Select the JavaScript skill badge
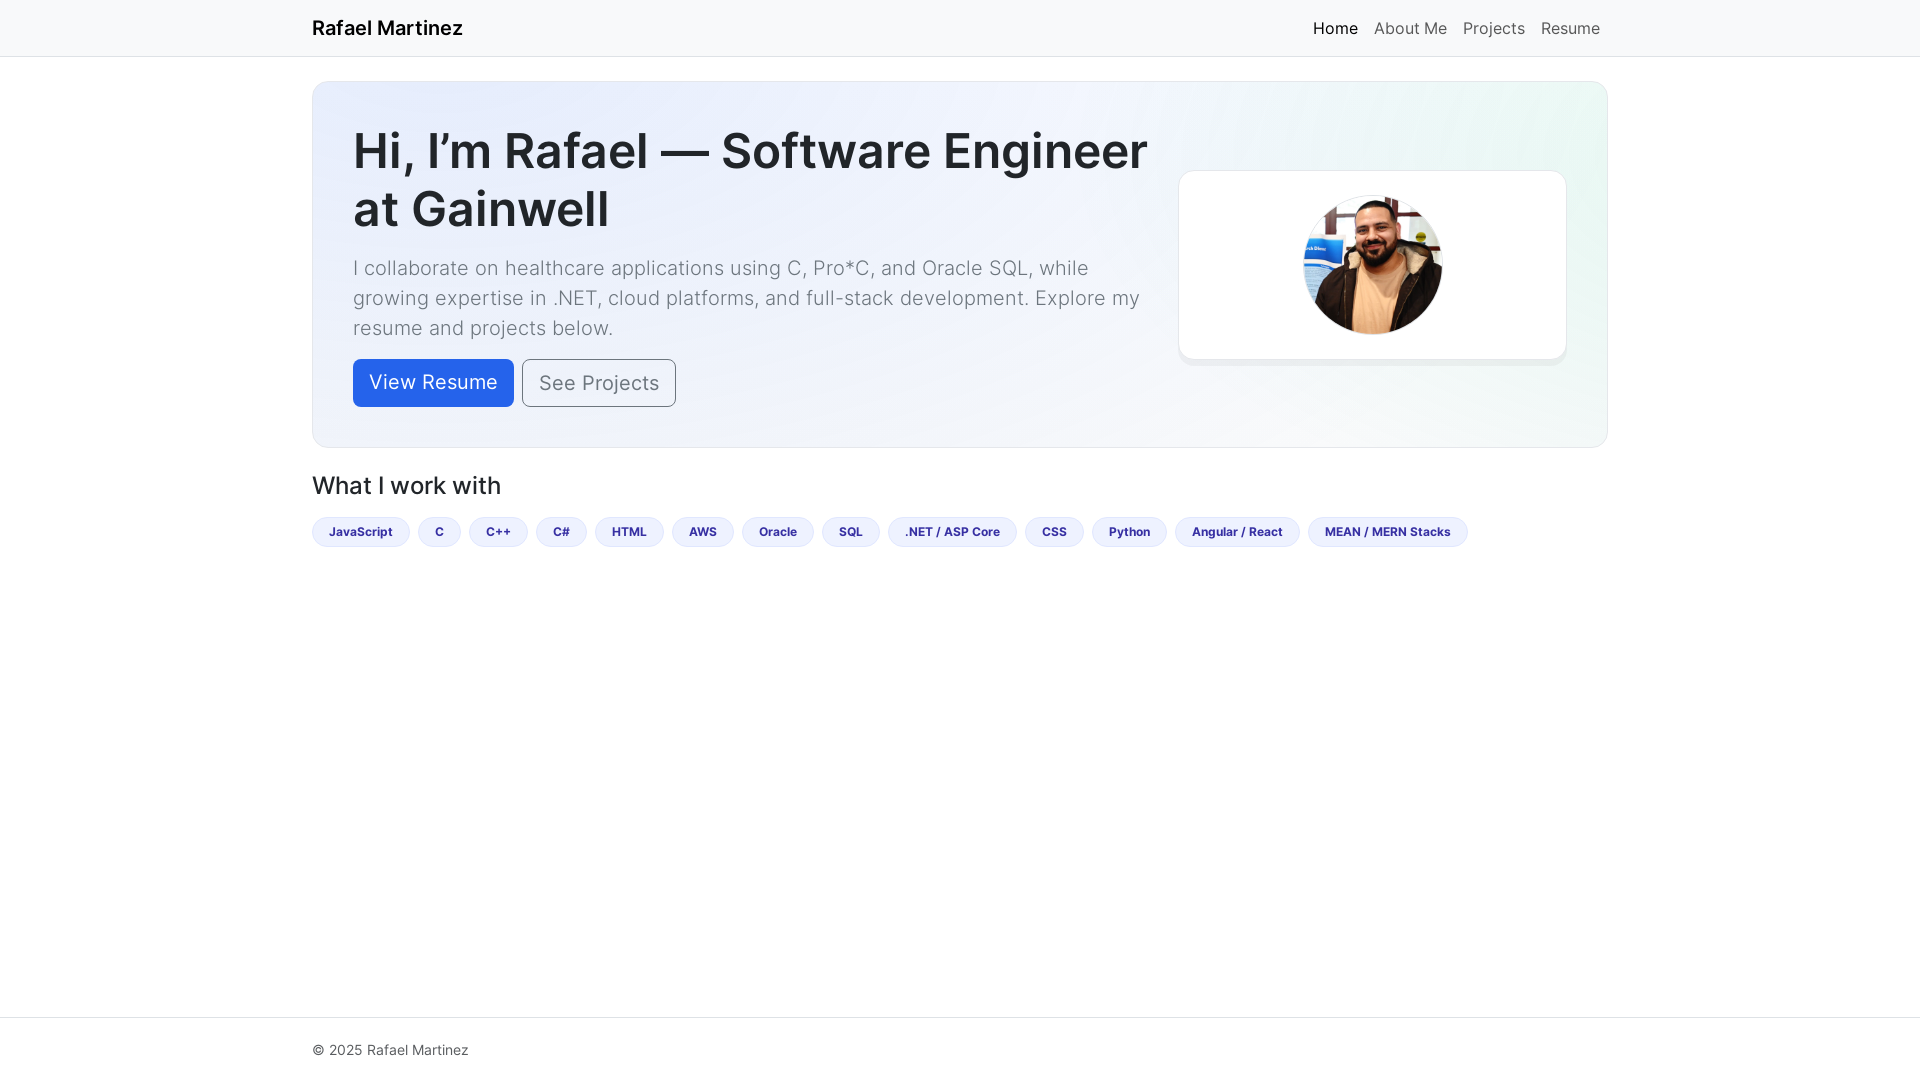Image resolution: width=1920 pixels, height=1080 pixels. tap(361, 532)
